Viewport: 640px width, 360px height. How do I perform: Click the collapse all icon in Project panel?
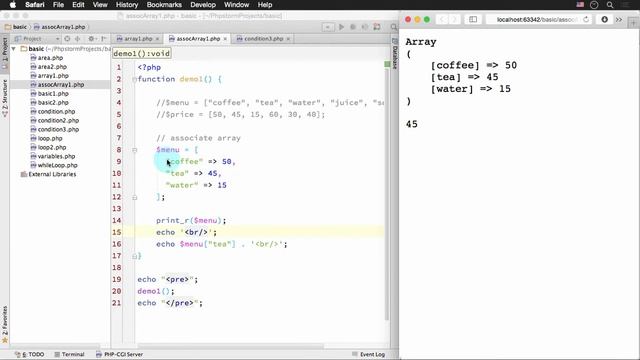77,39
